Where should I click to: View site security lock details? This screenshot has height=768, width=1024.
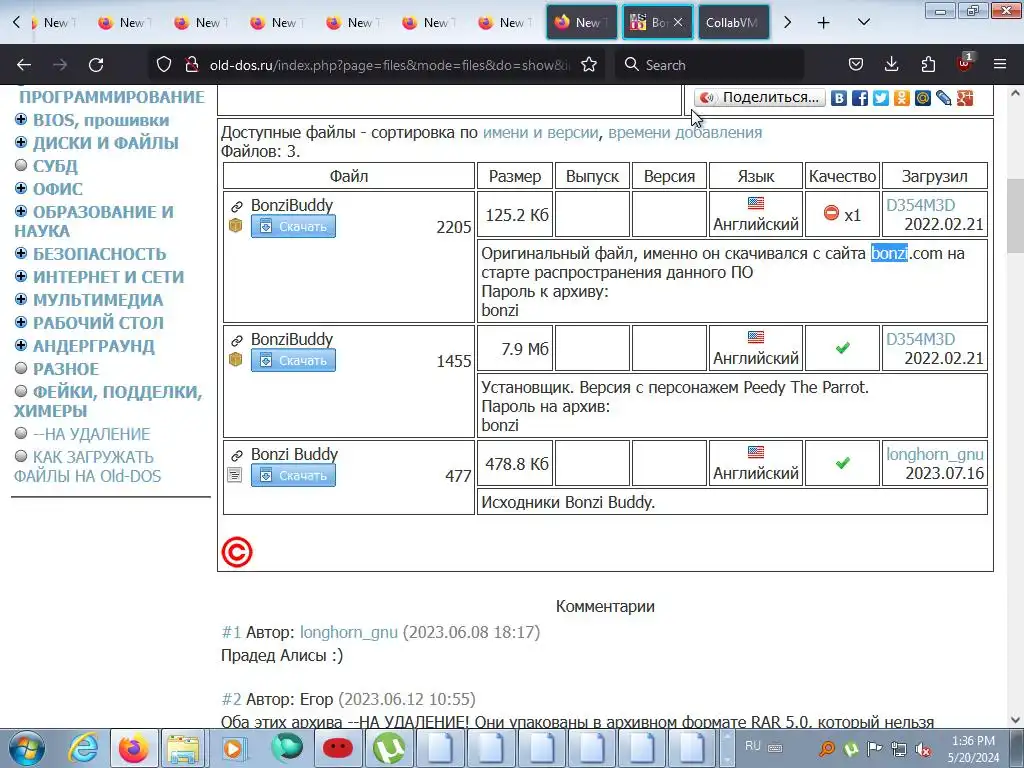pos(191,65)
